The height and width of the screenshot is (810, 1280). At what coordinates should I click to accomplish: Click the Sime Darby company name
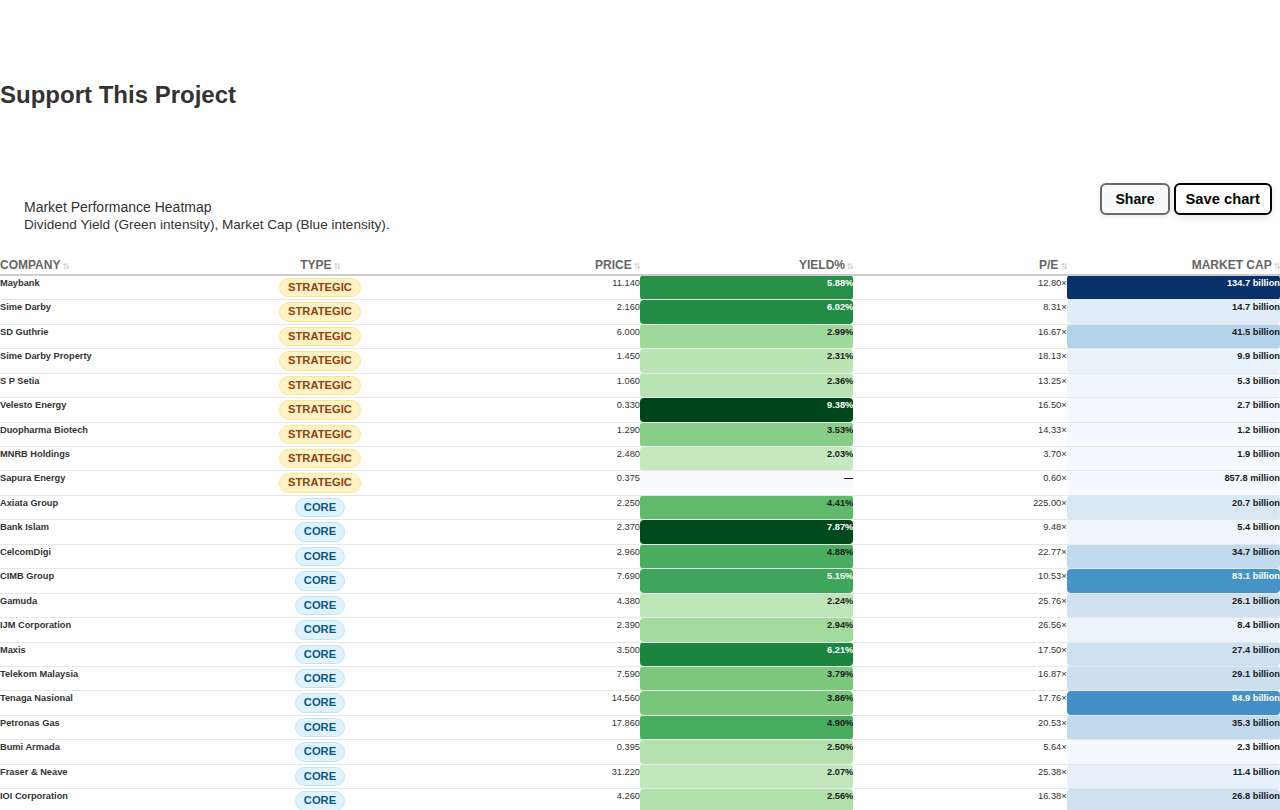pos(26,307)
